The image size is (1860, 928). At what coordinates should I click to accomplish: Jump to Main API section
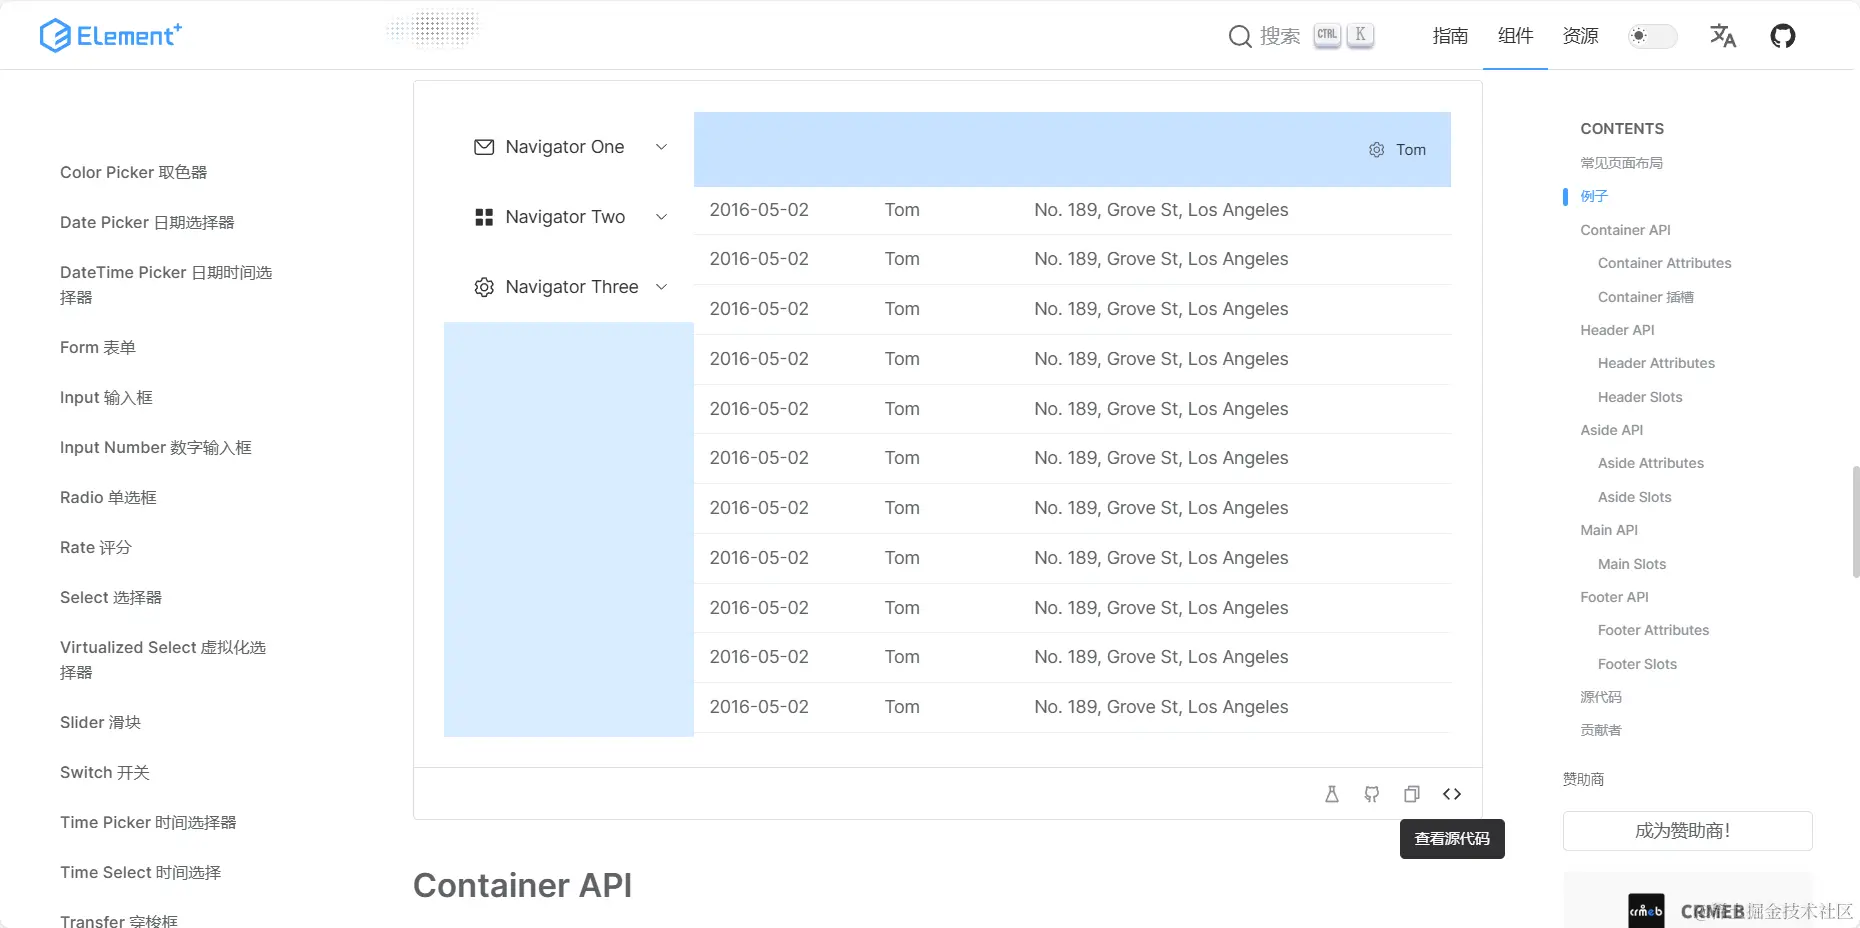click(1609, 530)
